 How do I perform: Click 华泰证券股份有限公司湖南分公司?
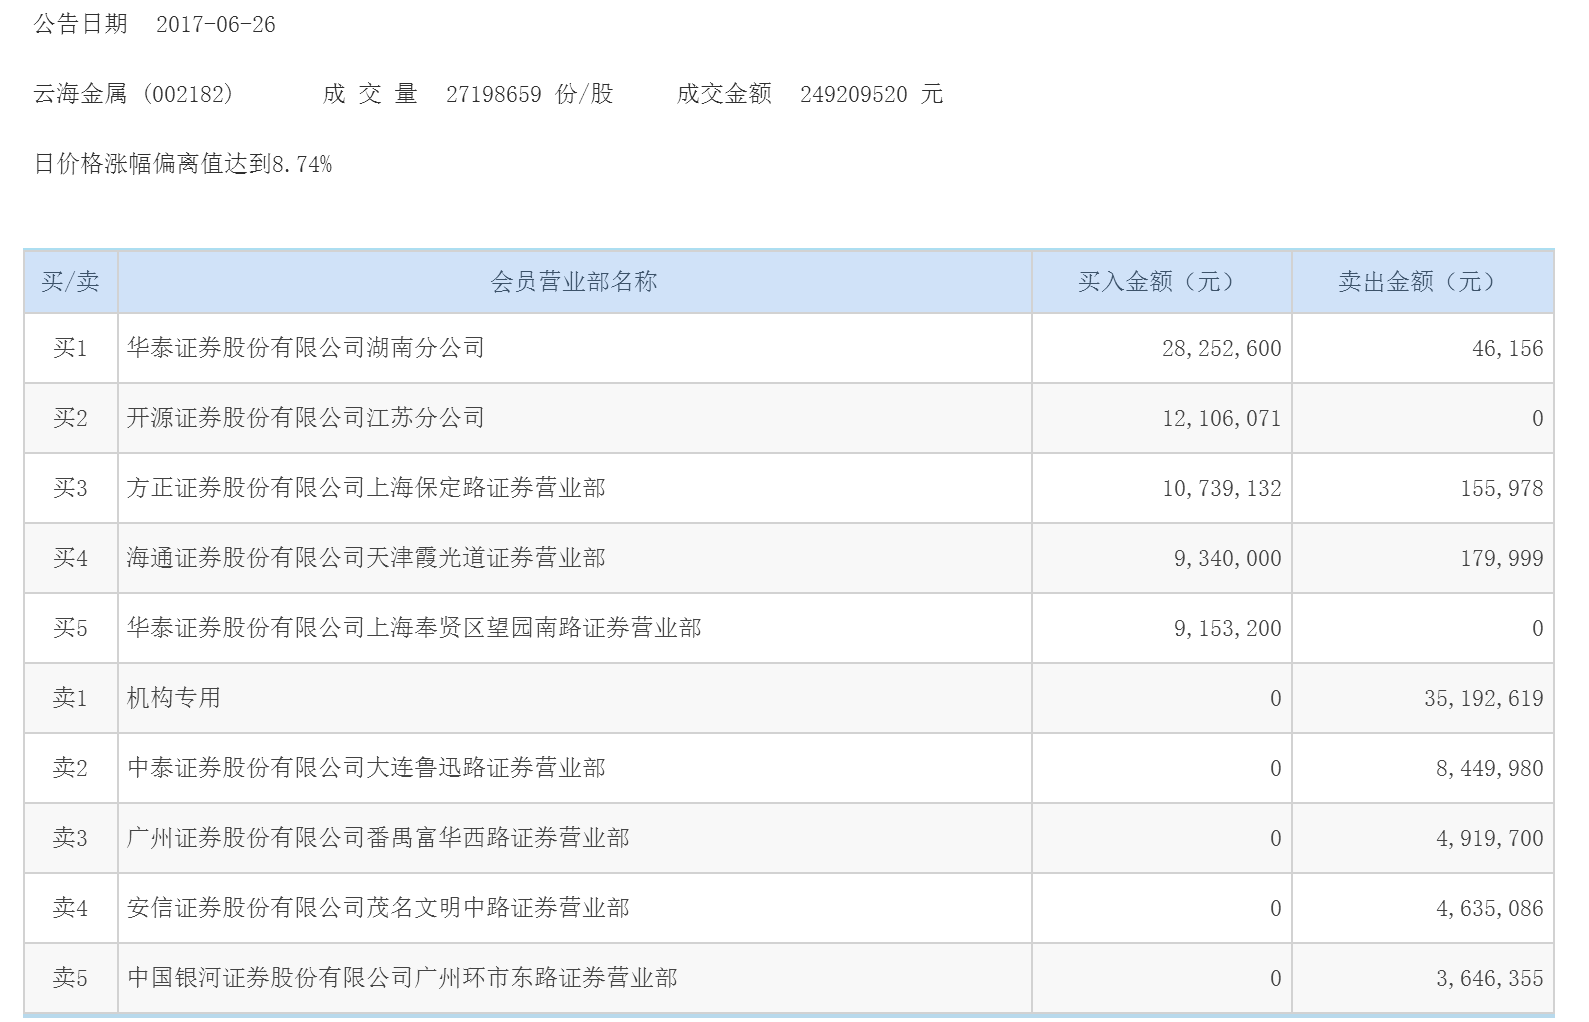click(306, 348)
